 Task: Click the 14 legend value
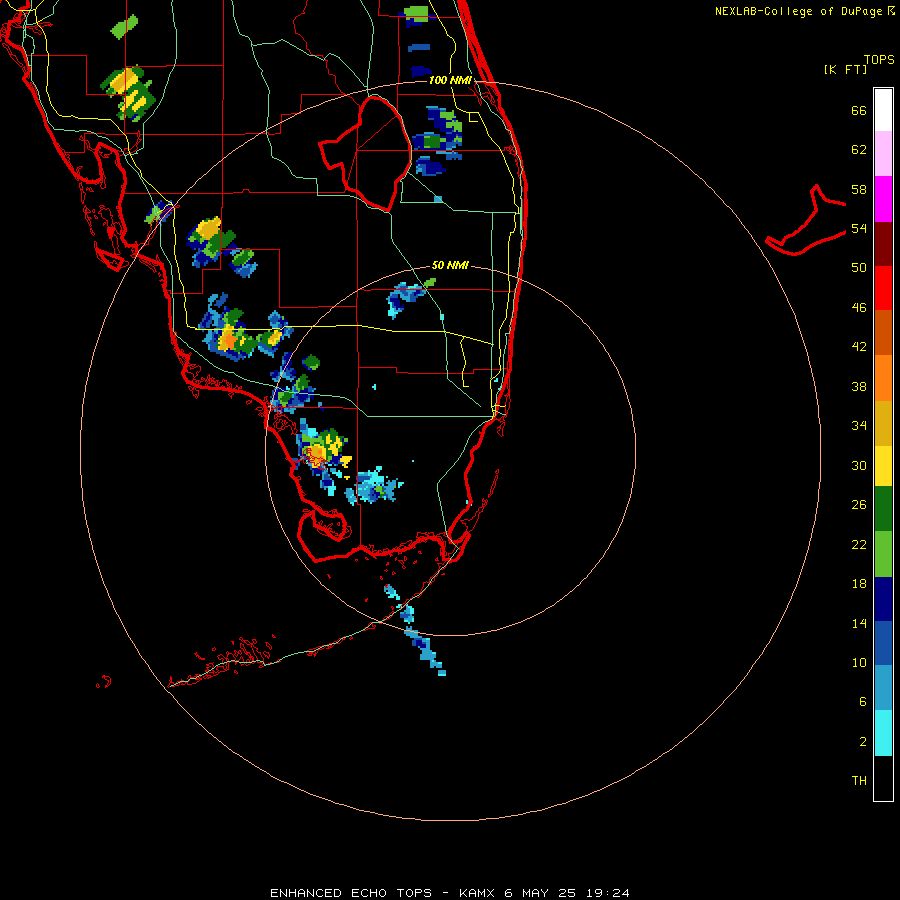pyautogui.click(x=859, y=623)
